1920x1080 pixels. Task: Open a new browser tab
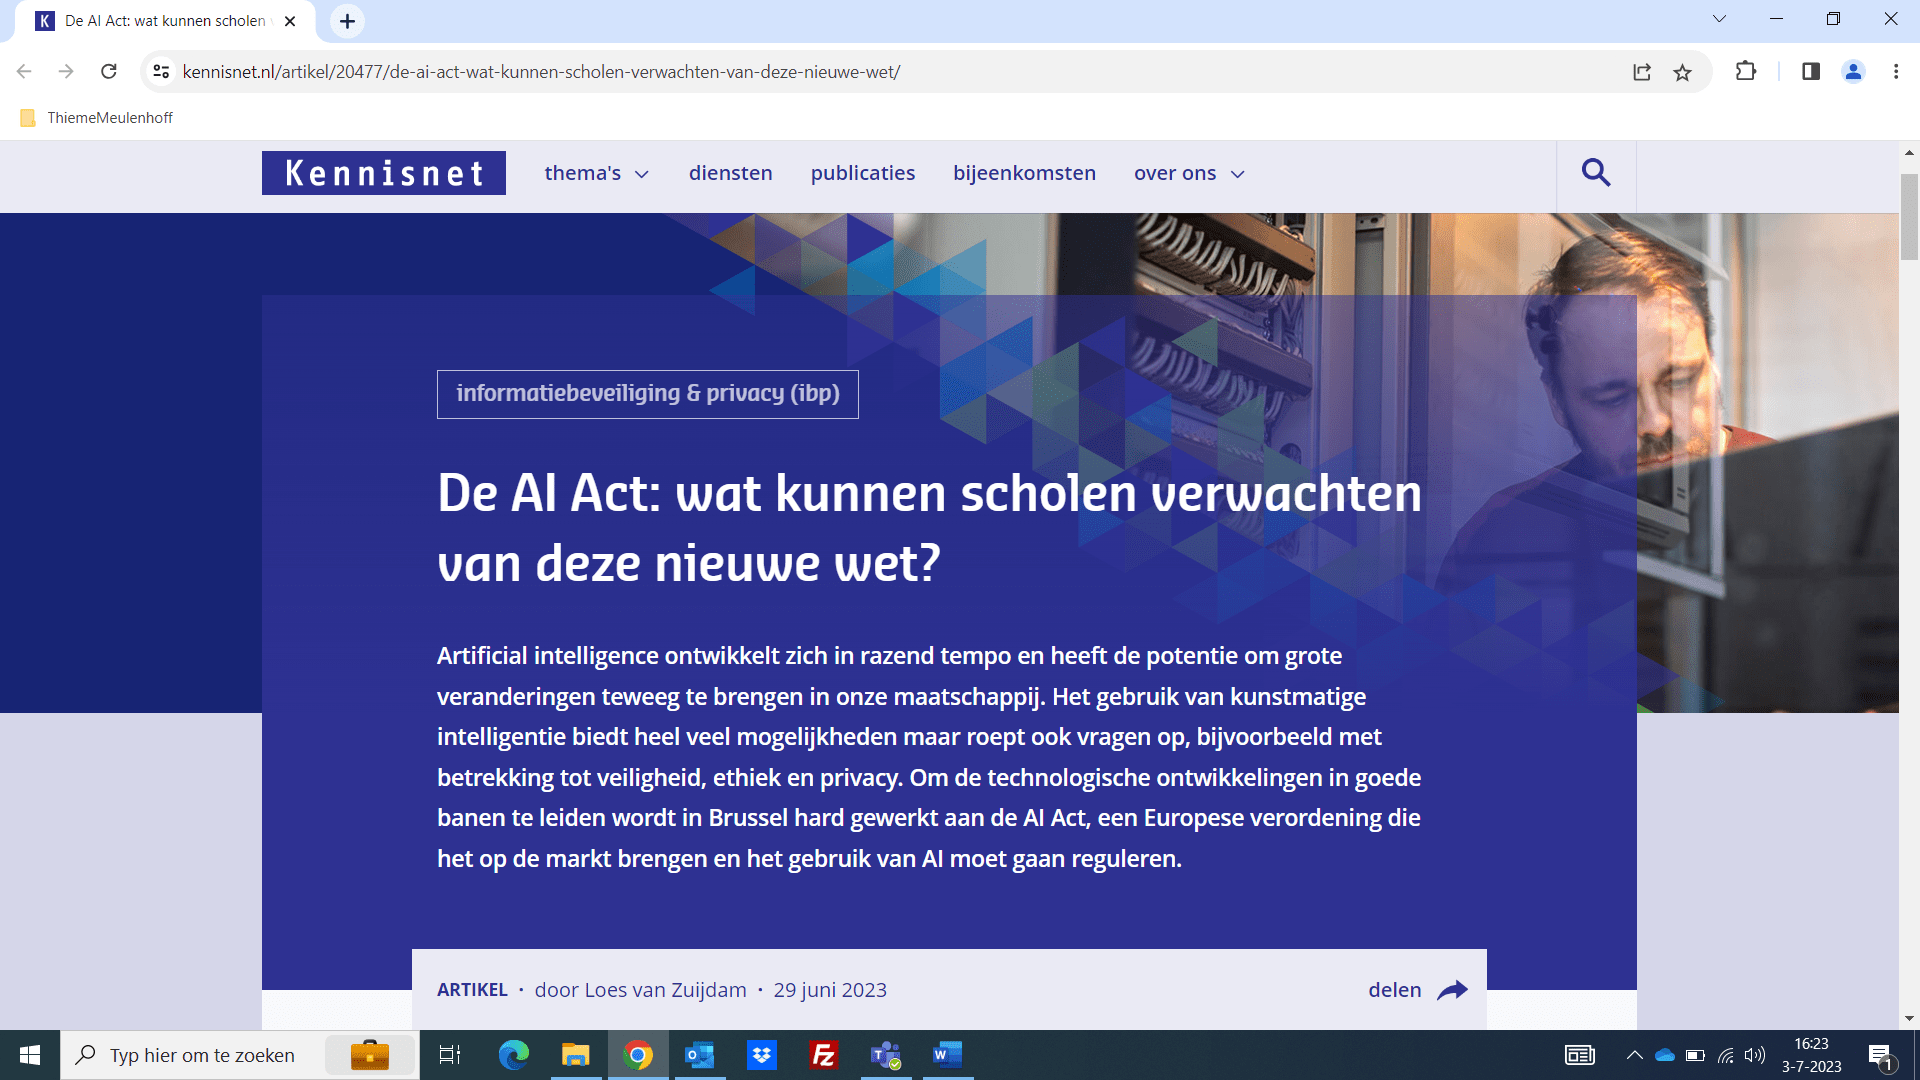pos(347,21)
